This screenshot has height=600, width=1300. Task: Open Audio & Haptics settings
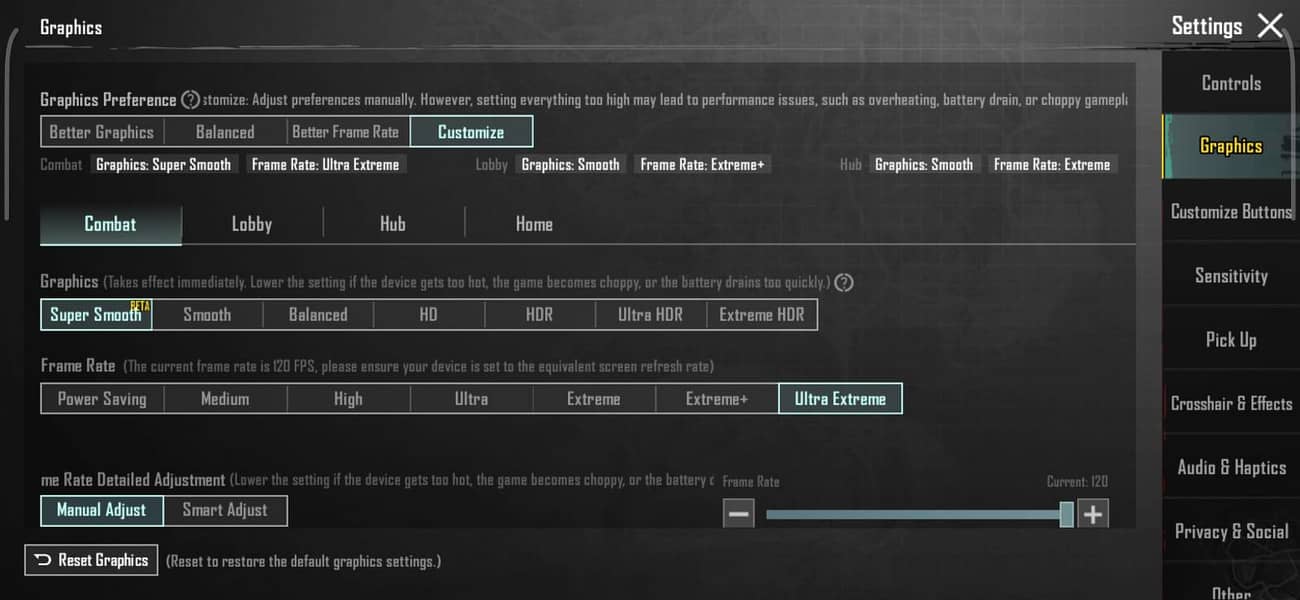(x=1231, y=468)
